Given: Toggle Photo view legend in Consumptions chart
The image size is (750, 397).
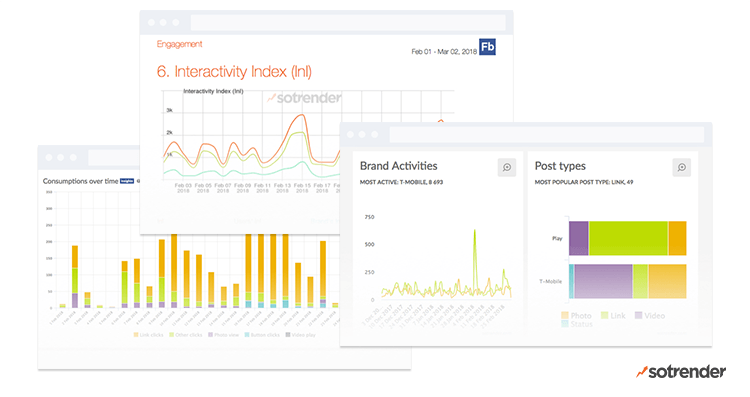Looking at the screenshot, I should point(223,335).
